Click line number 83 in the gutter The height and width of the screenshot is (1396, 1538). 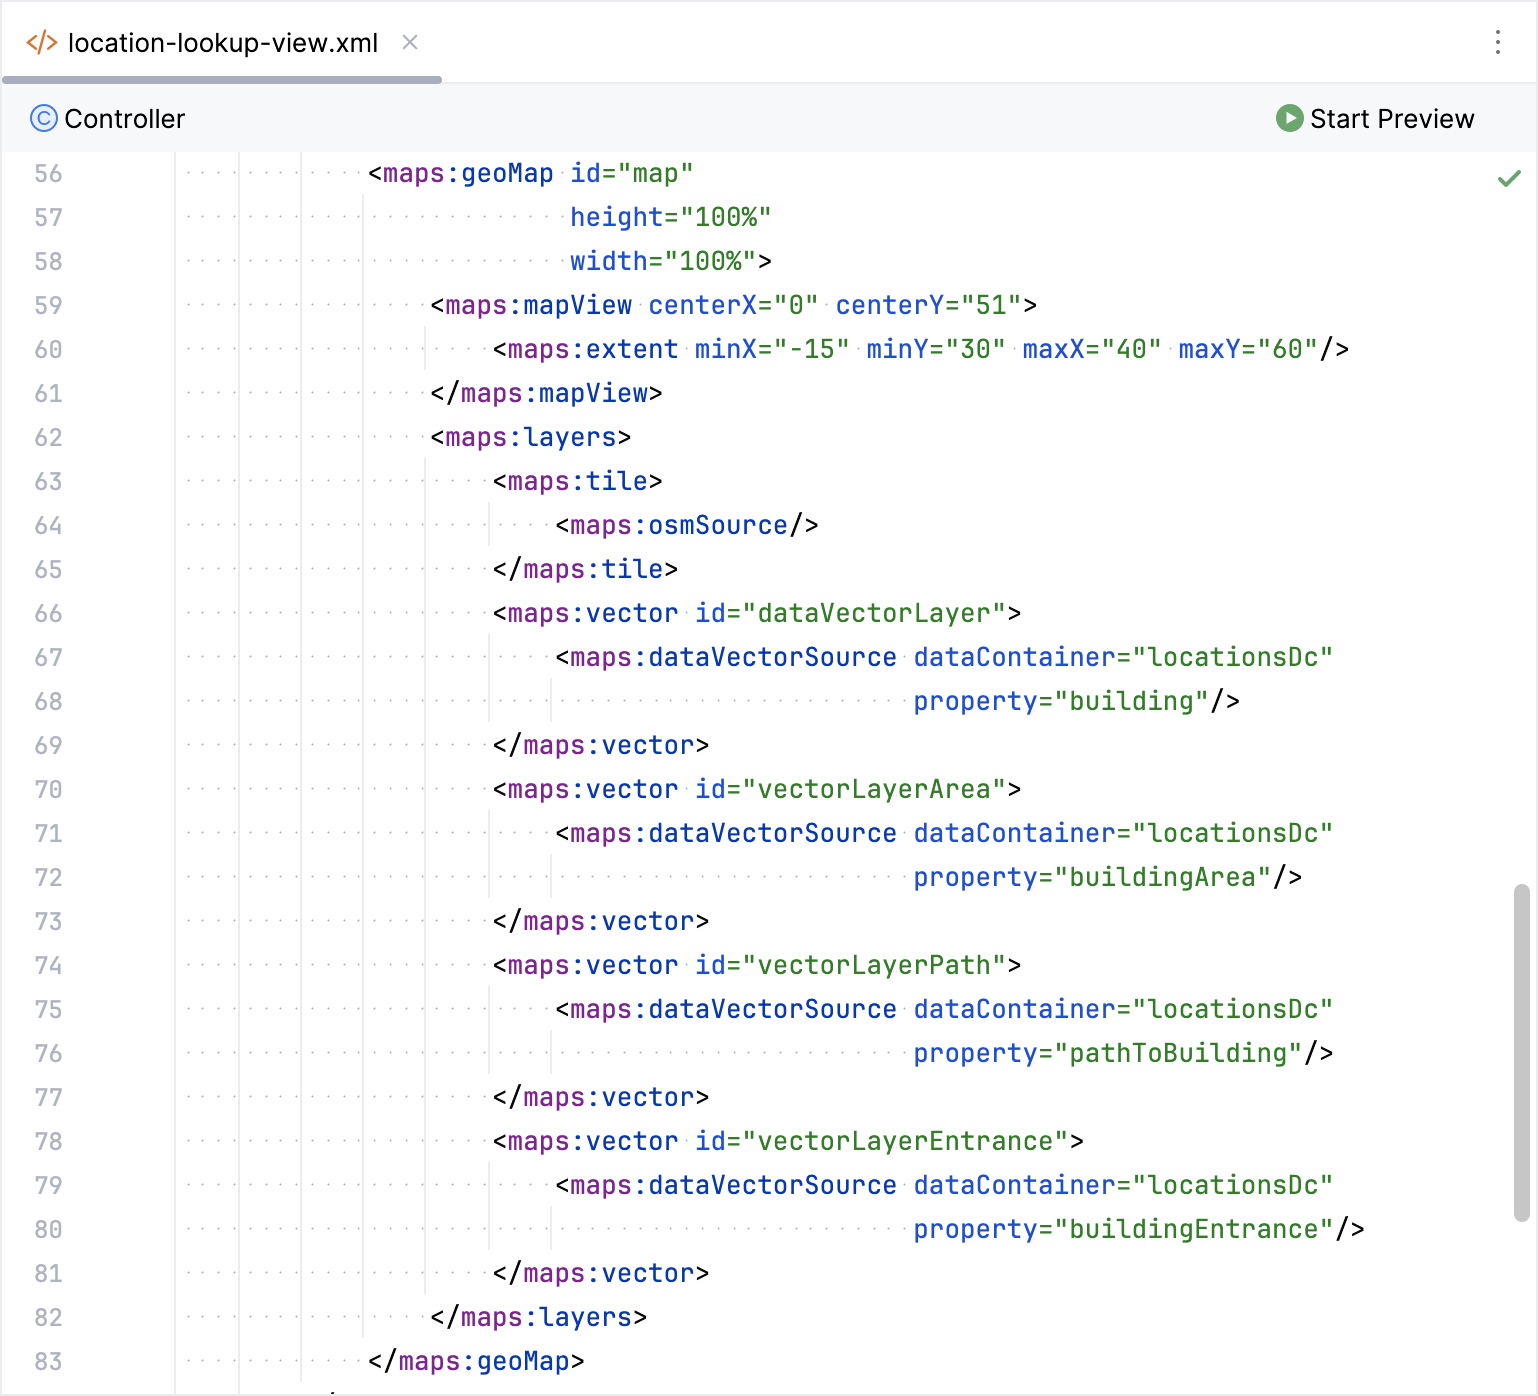[x=48, y=1362]
